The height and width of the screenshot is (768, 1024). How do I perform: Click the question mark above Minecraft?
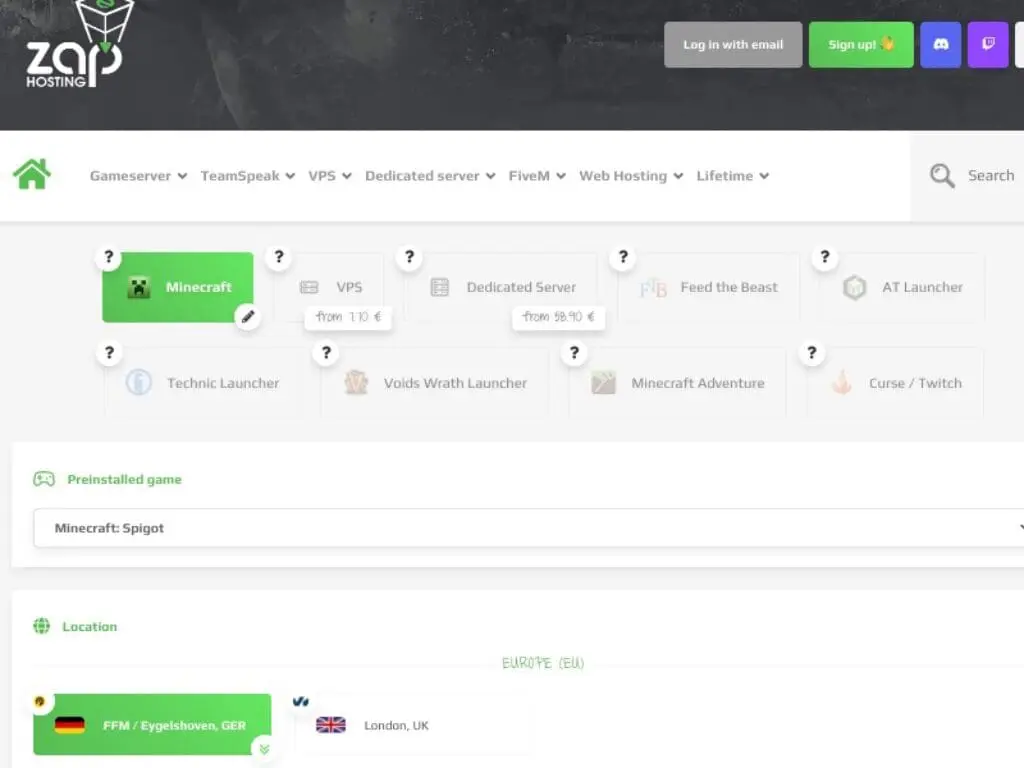pyautogui.click(x=109, y=257)
